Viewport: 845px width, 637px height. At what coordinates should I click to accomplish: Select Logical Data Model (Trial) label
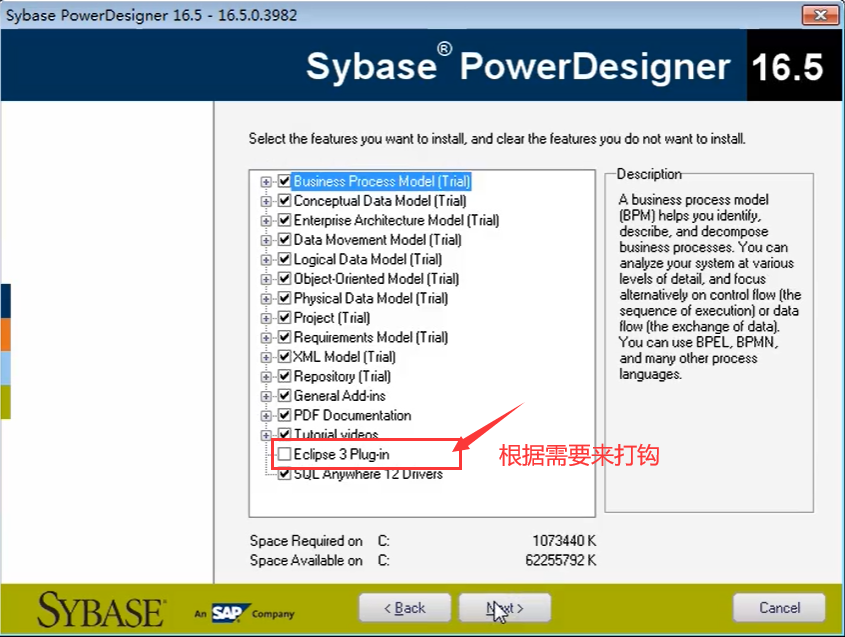368,259
